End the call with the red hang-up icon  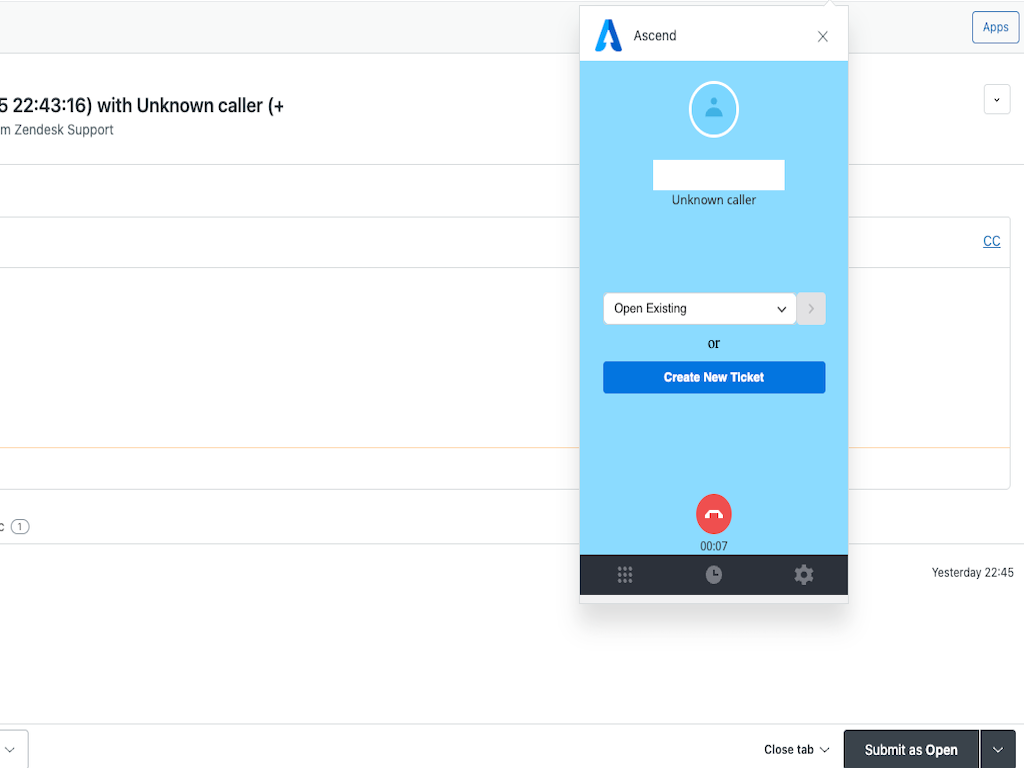(x=713, y=513)
